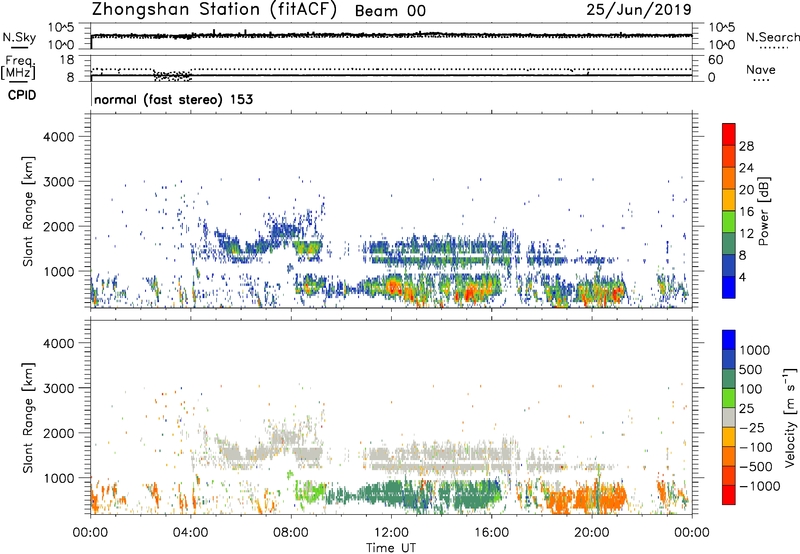Select the 500–1000 blue Velocity swatch
Viewport: 800px width, 554px height.
[729, 359]
